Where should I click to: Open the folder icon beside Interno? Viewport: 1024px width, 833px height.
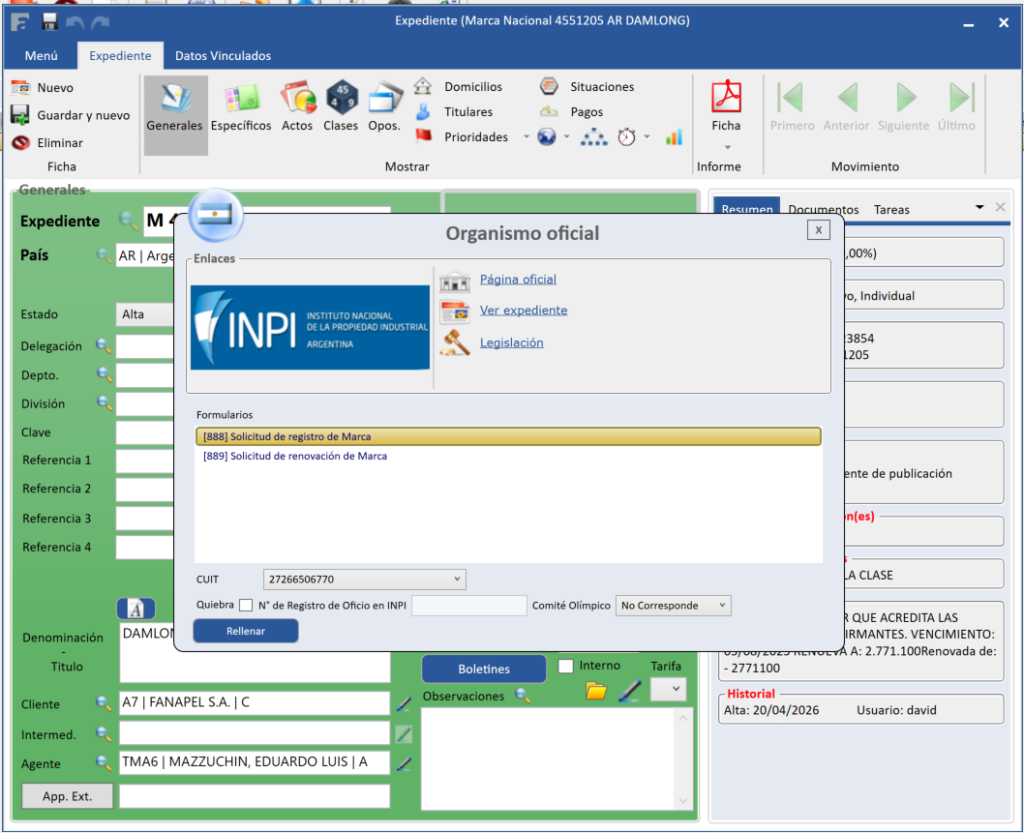pos(596,690)
